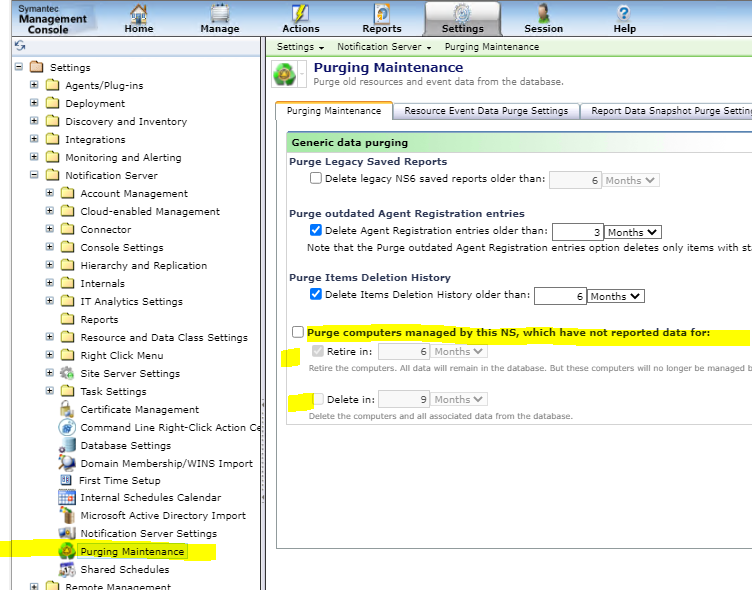Switch to Report Data Snapshot Purge Settings tab
Viewport: 752px width, 590px height.
point(668,111)
